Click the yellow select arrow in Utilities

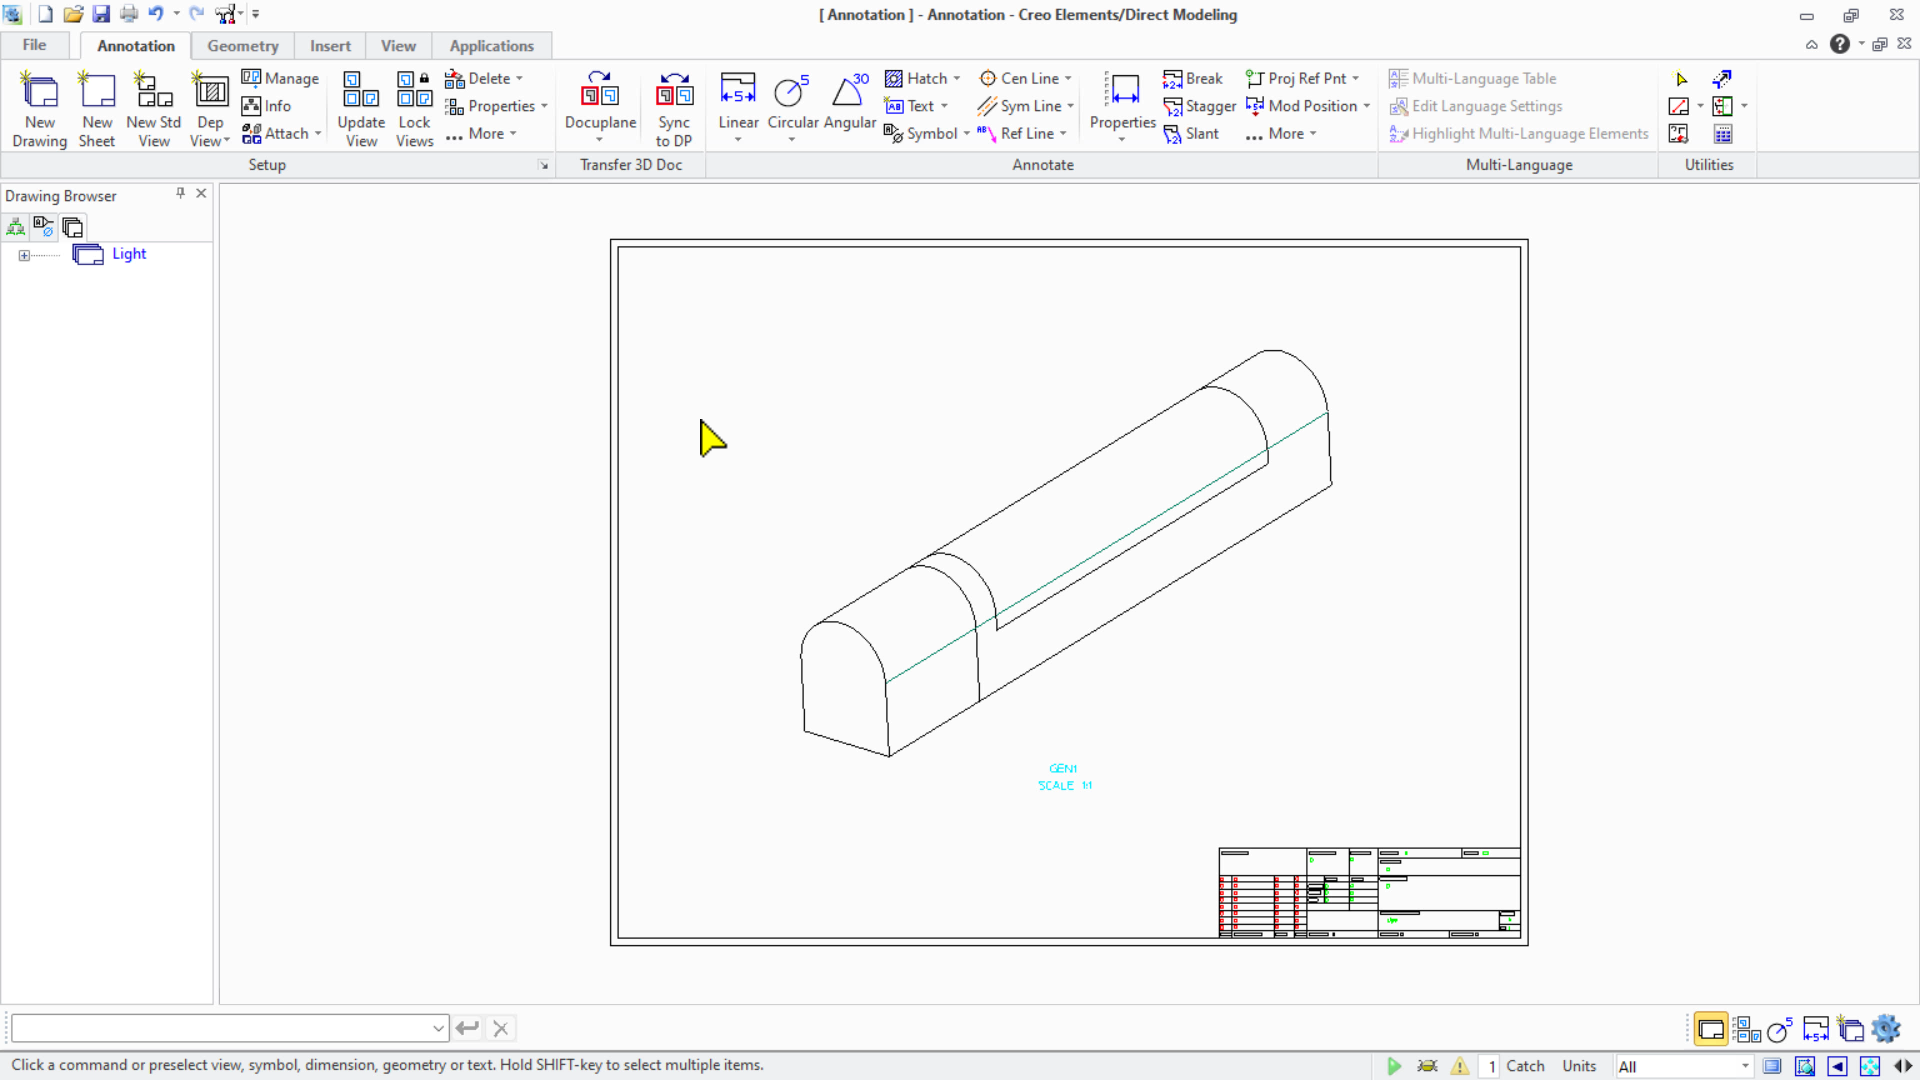1681,79
